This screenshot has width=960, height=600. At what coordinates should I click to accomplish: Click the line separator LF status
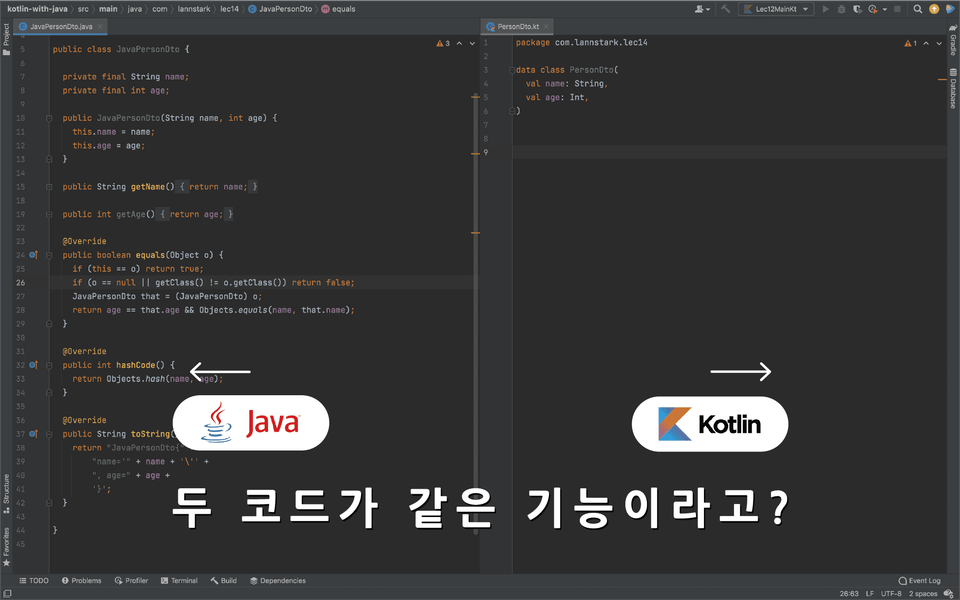tap(869, 594)
